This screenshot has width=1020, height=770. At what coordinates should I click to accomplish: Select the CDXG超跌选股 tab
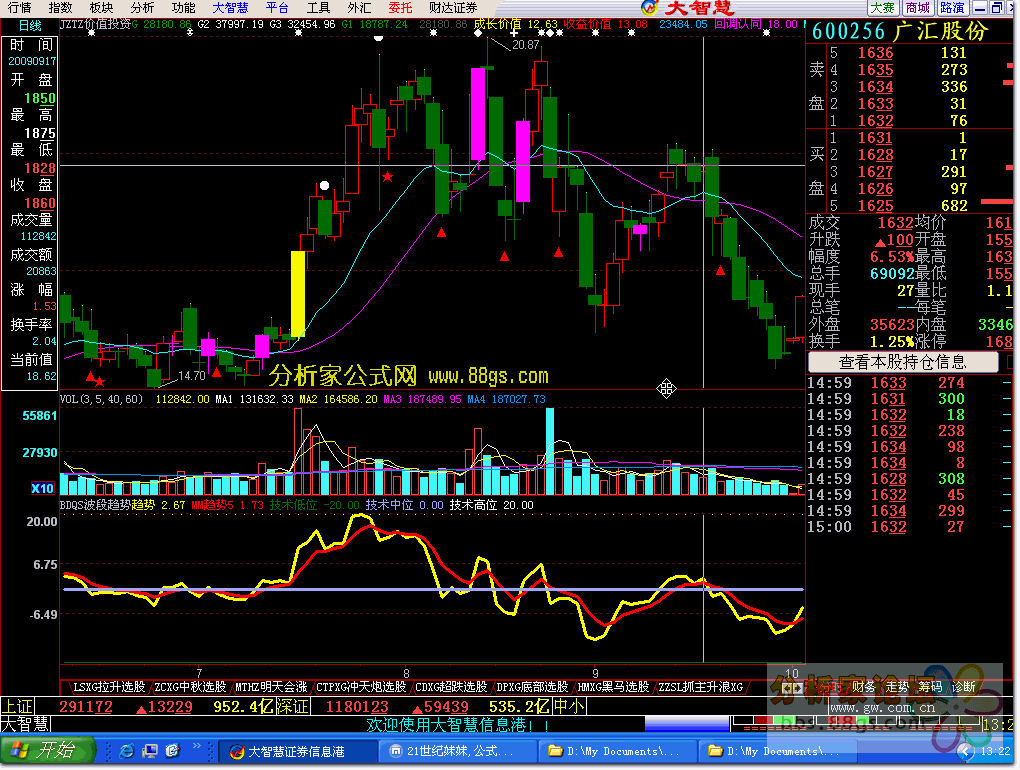pos(451,687)
